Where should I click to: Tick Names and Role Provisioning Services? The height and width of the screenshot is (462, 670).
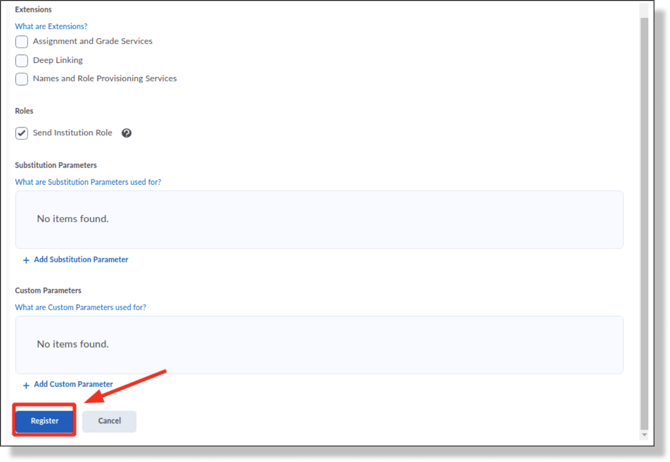click(x=21, y=79)
